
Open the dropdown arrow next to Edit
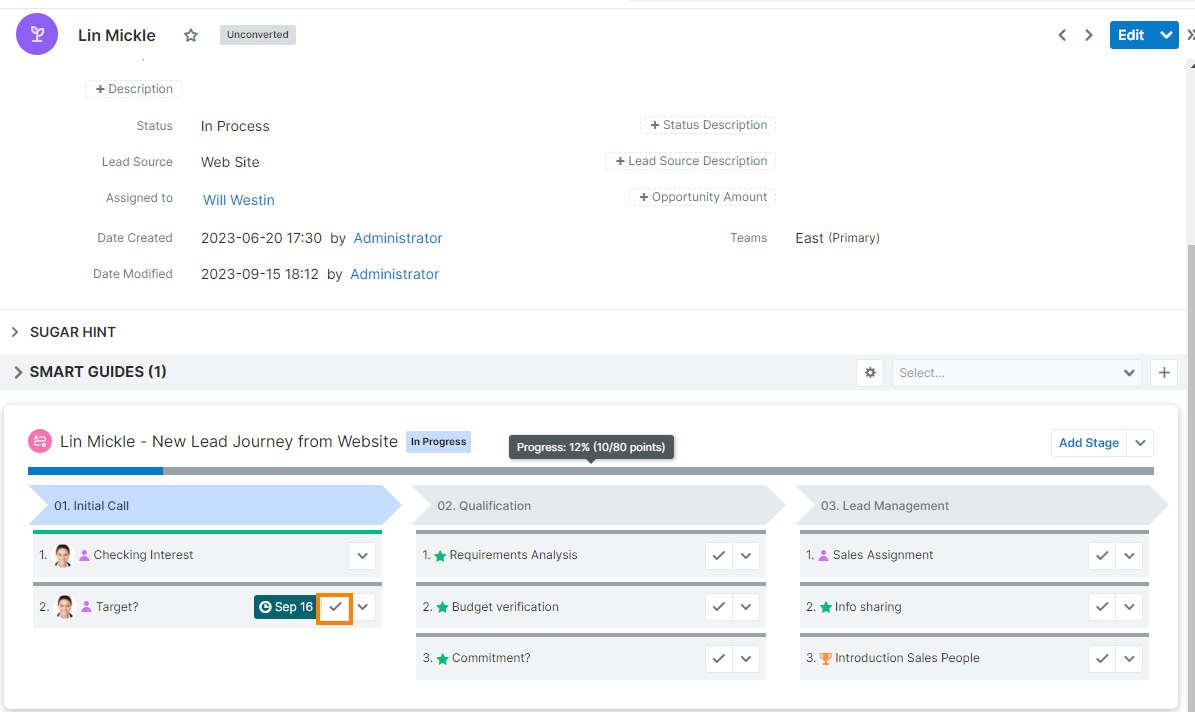point(1165,35)
